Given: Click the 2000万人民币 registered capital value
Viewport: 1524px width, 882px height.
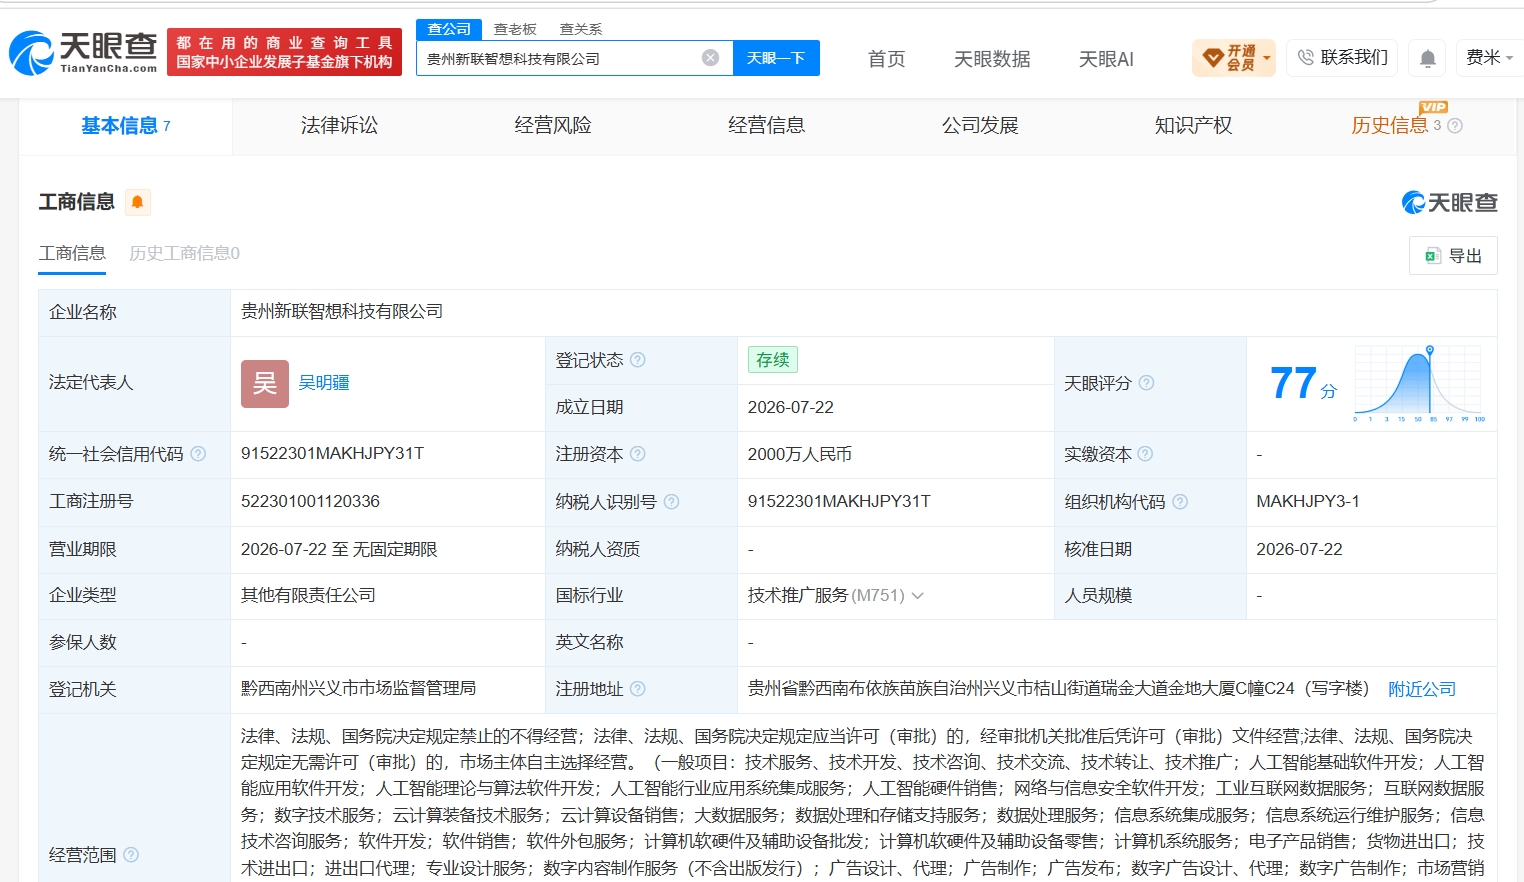Looking at the screenshot, I should 800,454.
